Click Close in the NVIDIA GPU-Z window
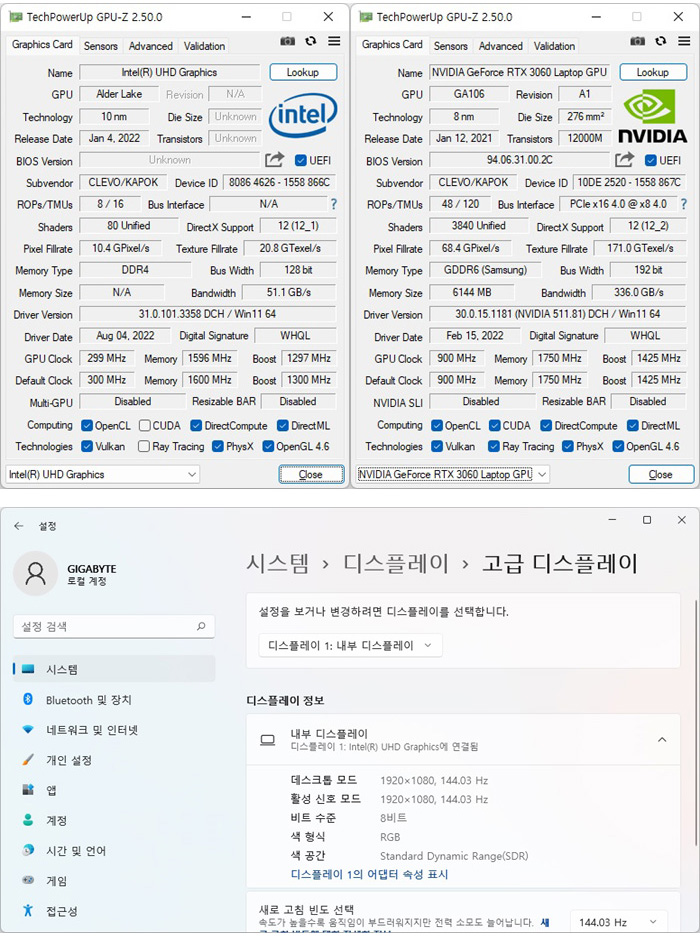700x939 pixels. pos(661,474)
